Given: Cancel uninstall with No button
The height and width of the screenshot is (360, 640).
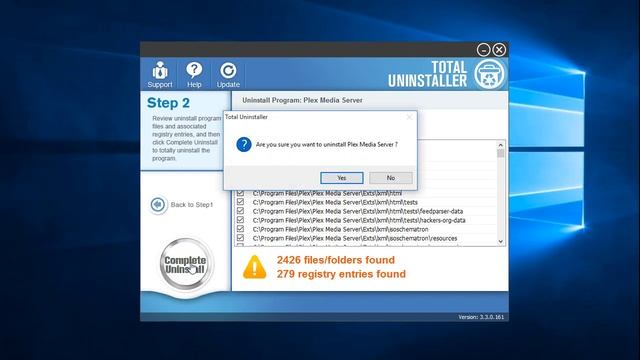Looking at the screenshot, I should click(391, 178).
